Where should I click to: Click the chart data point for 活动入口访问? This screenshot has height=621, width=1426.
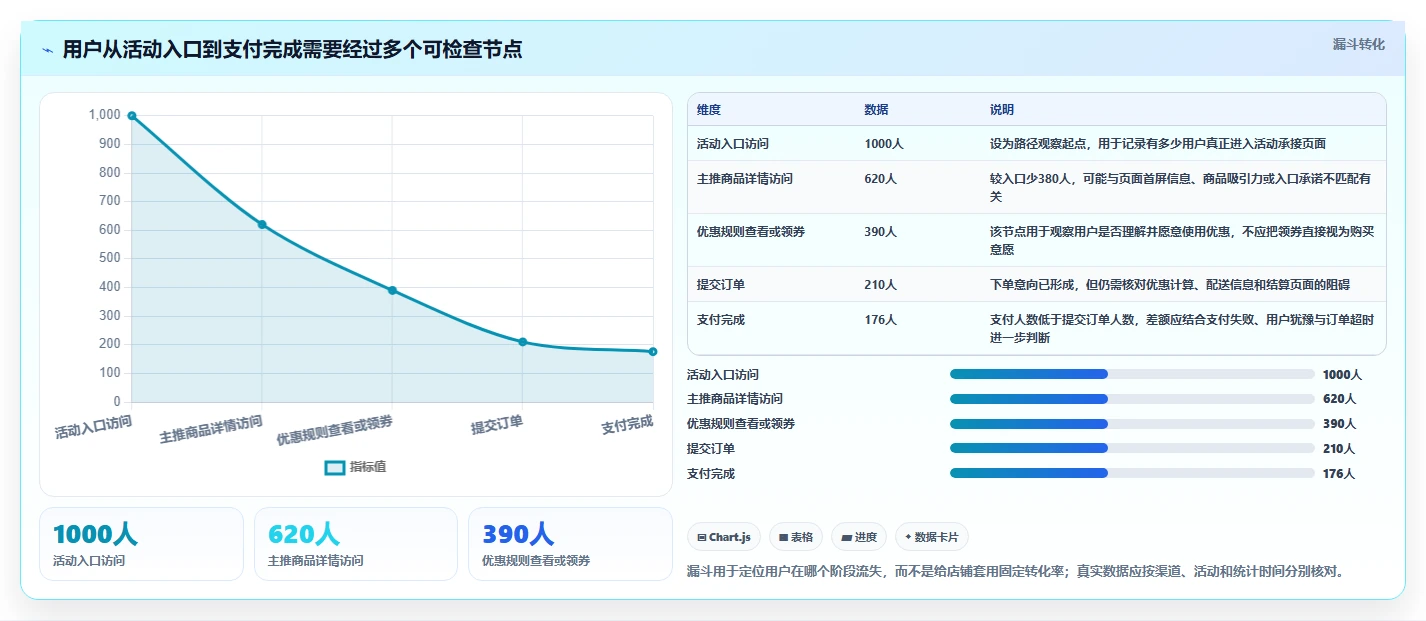[132, 116]
